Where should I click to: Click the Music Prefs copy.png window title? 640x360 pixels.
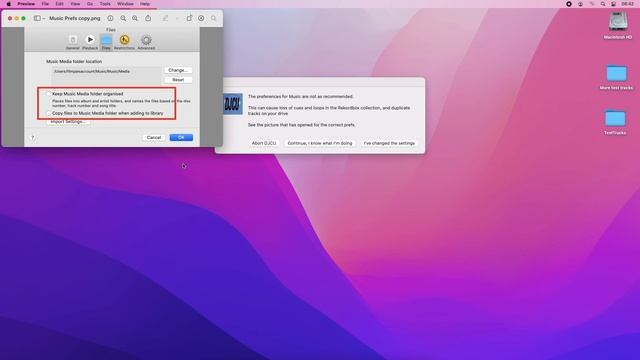[x=75, y=18]
